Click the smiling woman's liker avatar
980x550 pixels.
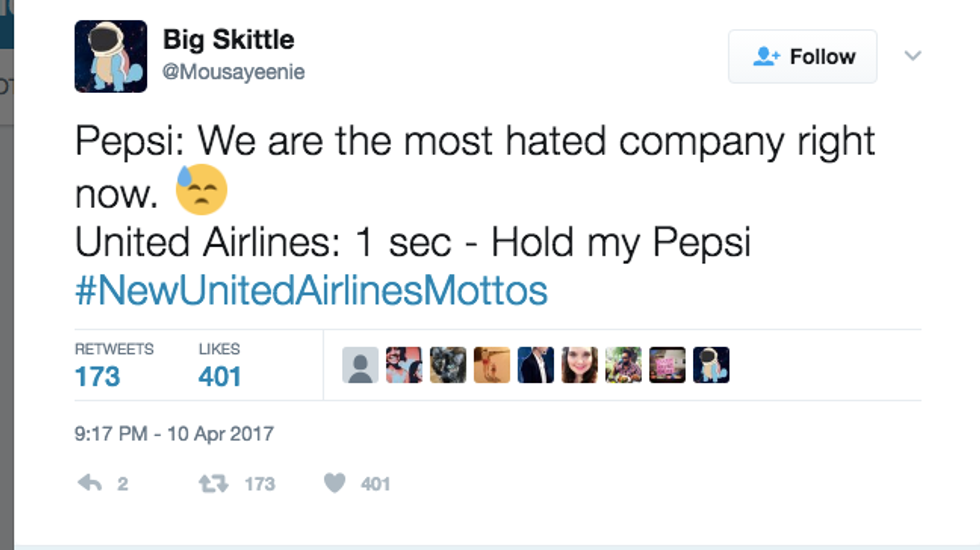tap(580, 365)
